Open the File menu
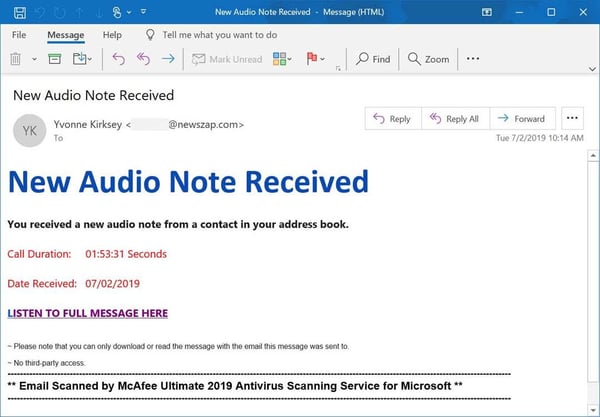600x417 pixels. point(19,35)
